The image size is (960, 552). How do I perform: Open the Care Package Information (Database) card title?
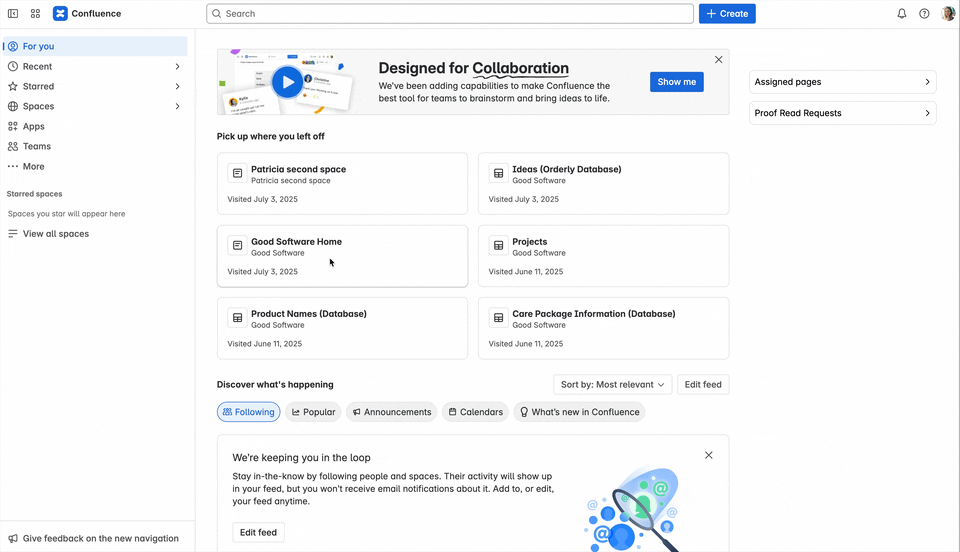(x=594, y=313)
